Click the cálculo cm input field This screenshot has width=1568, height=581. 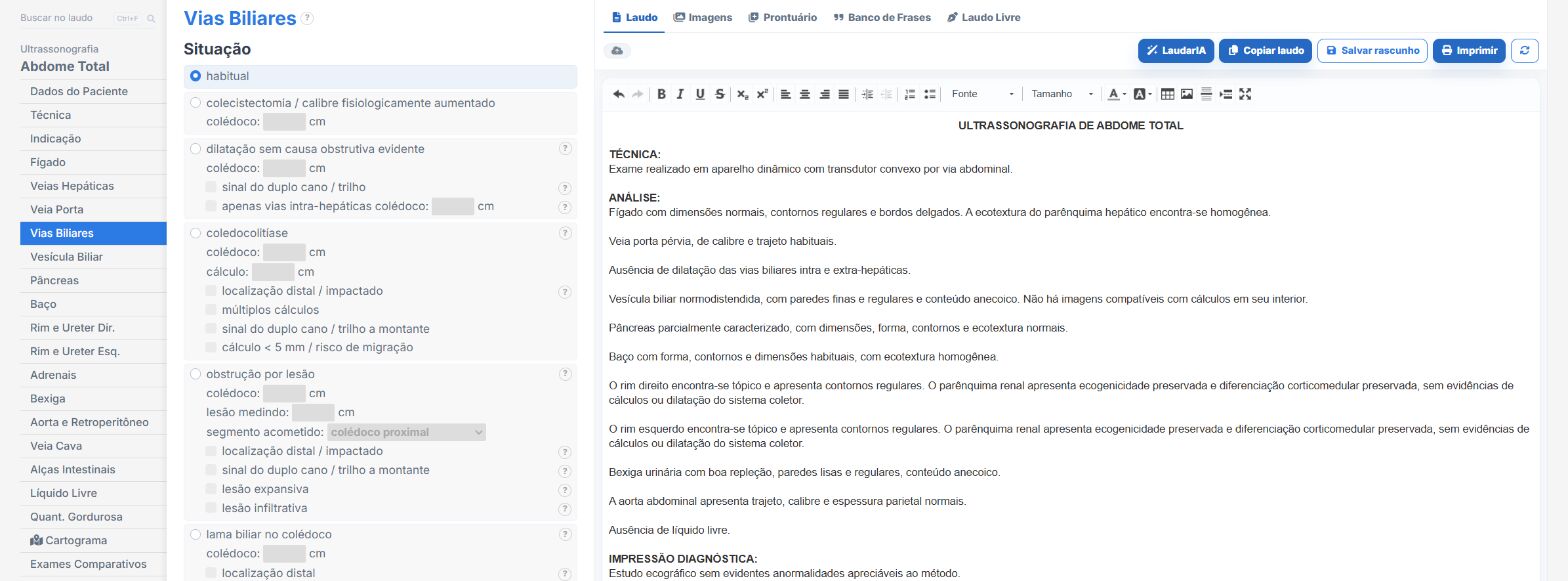pyautogui.click(x=273, y=272)
